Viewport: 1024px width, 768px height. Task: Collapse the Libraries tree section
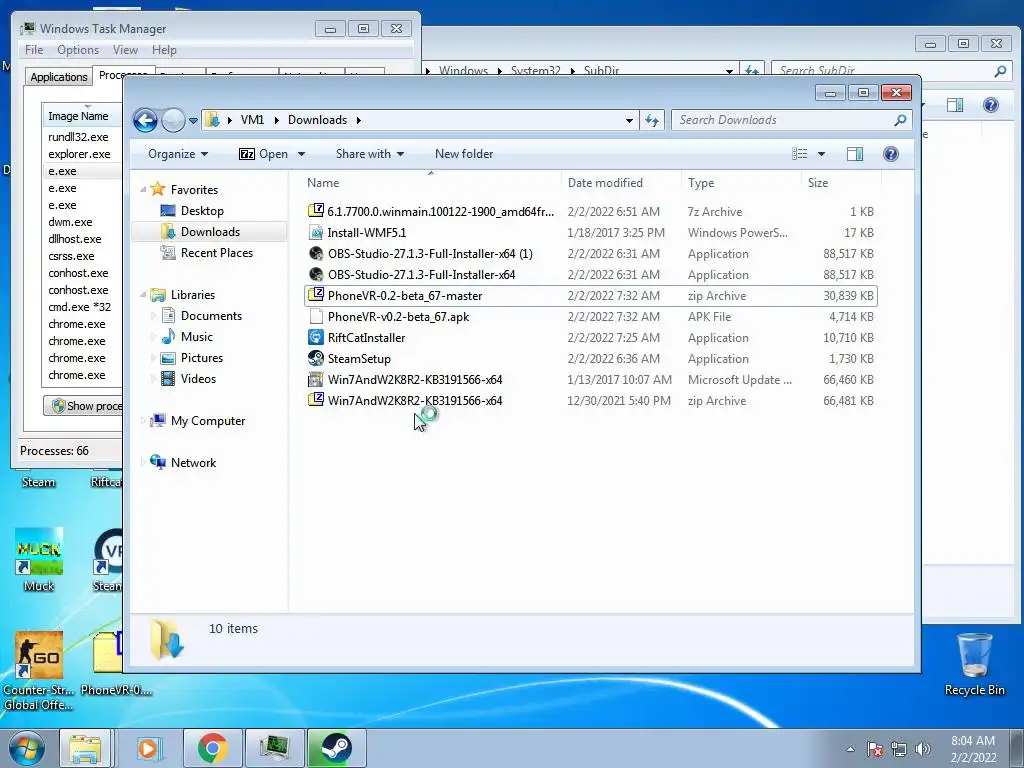[143, 295]
